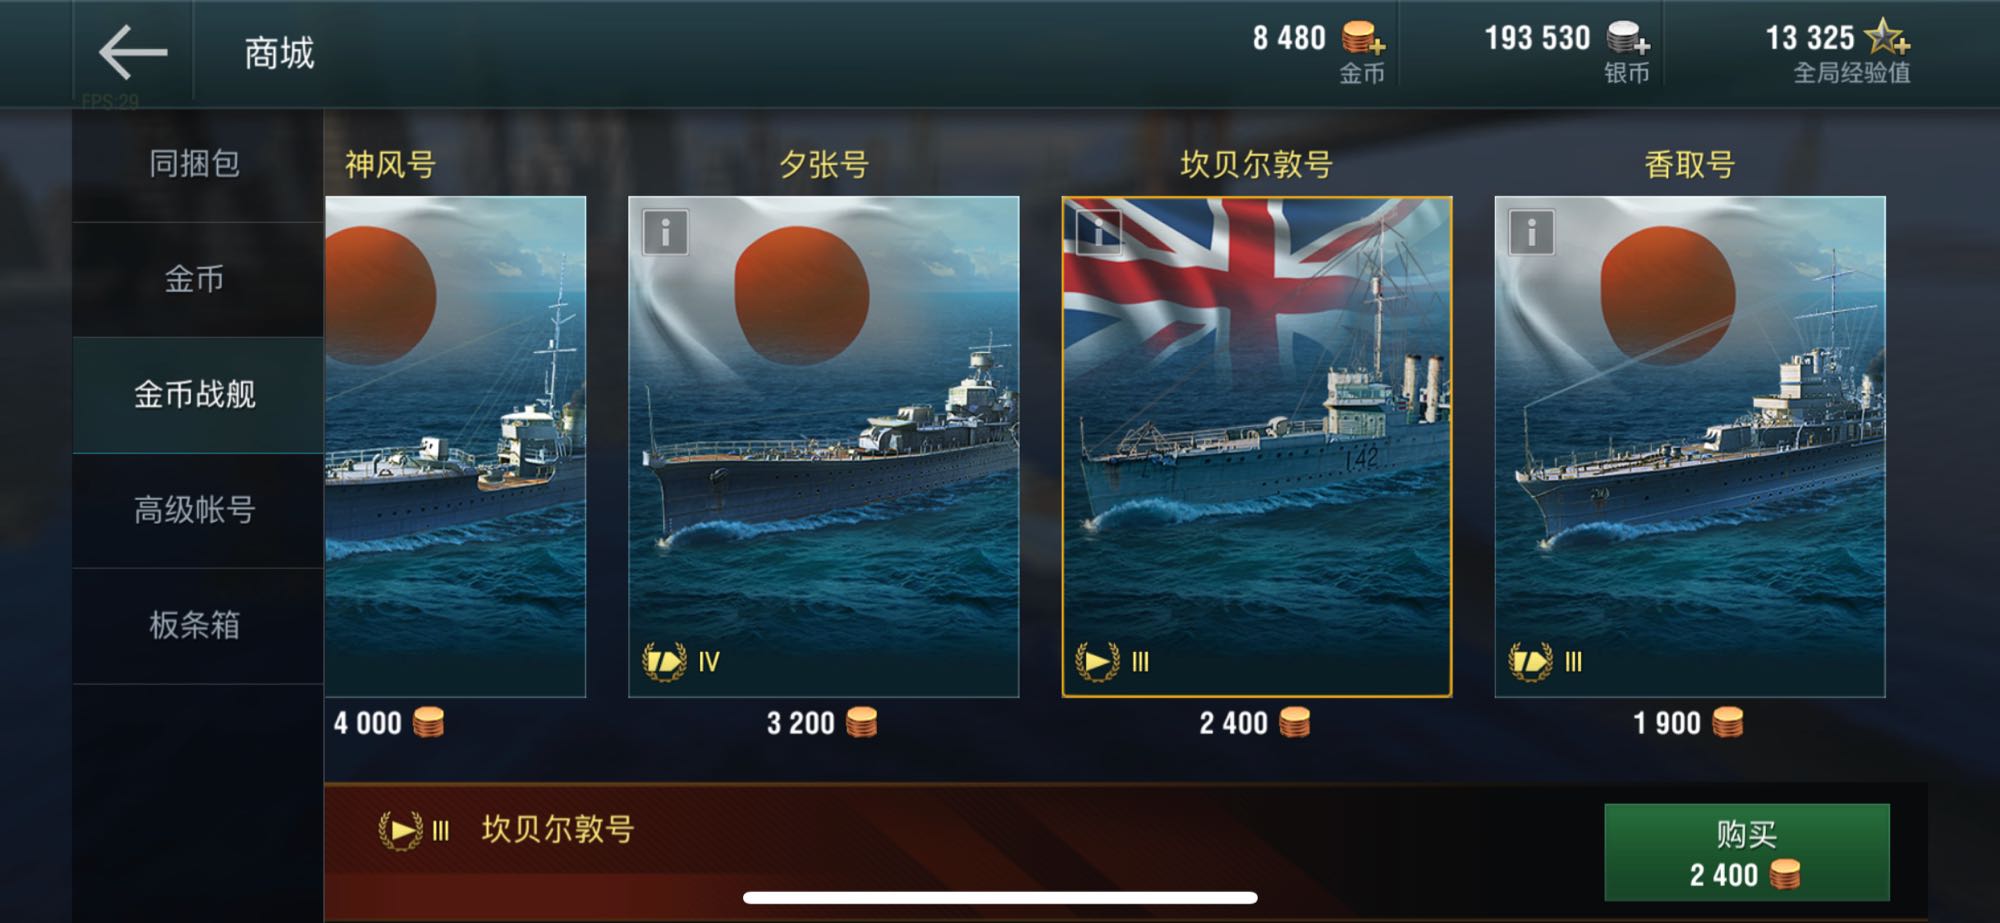
Task: Tap the 坎贝尔敦号 name in bottom bar
Action: click(x=558, y=829)
